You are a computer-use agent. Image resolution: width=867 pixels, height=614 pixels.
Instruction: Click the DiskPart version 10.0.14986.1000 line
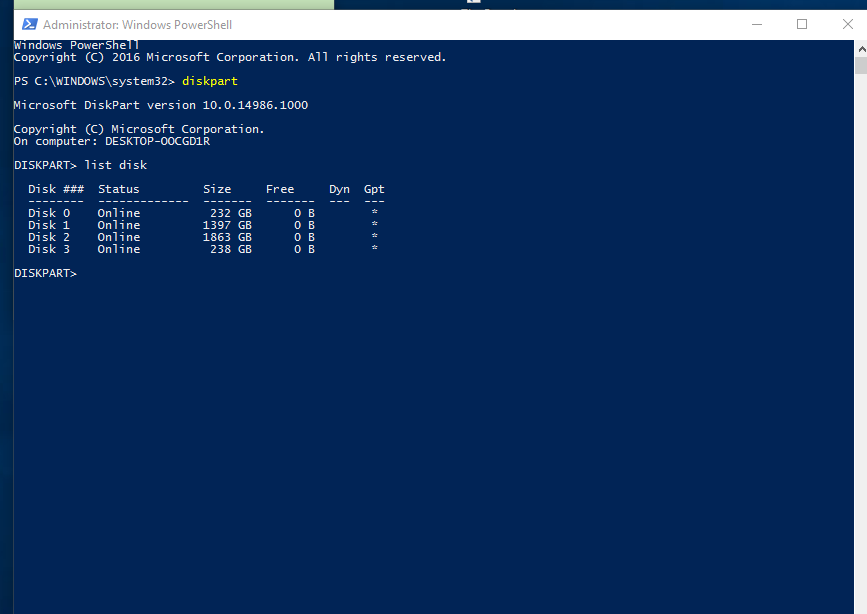pos(160,104)
